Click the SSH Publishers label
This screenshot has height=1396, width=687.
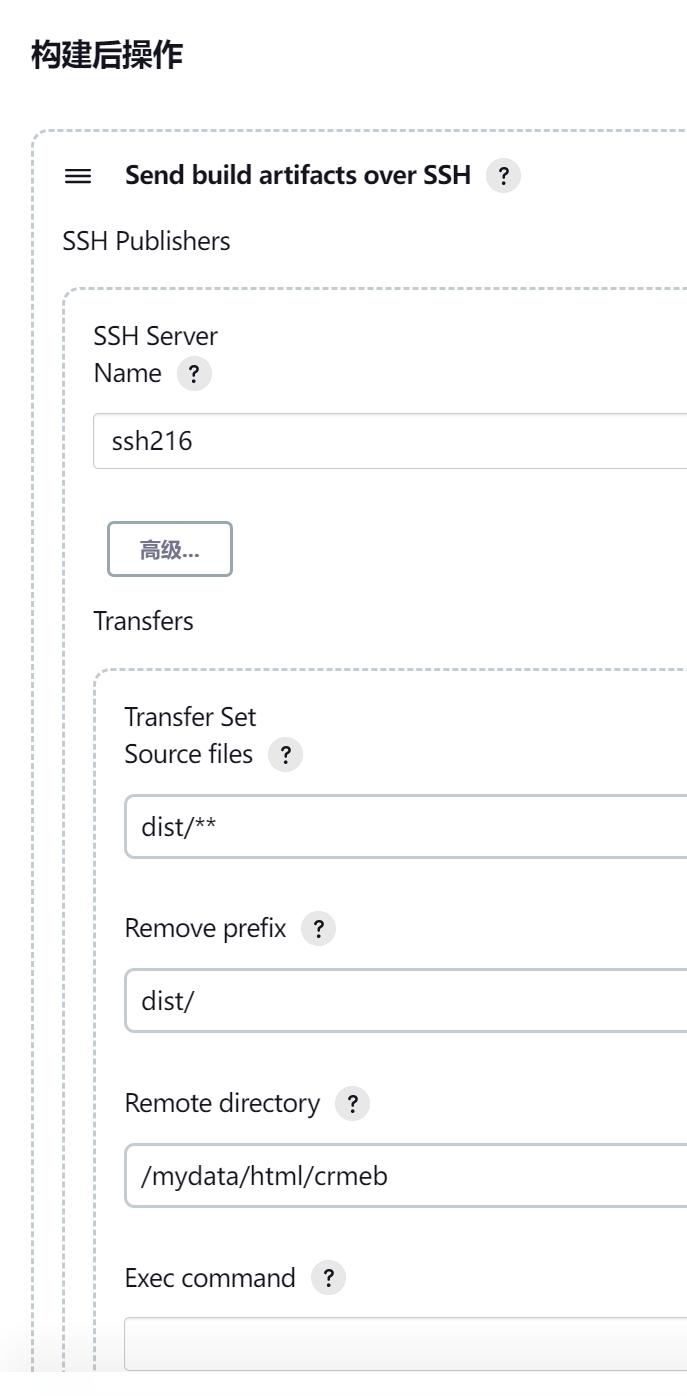[x=146, y=241]
